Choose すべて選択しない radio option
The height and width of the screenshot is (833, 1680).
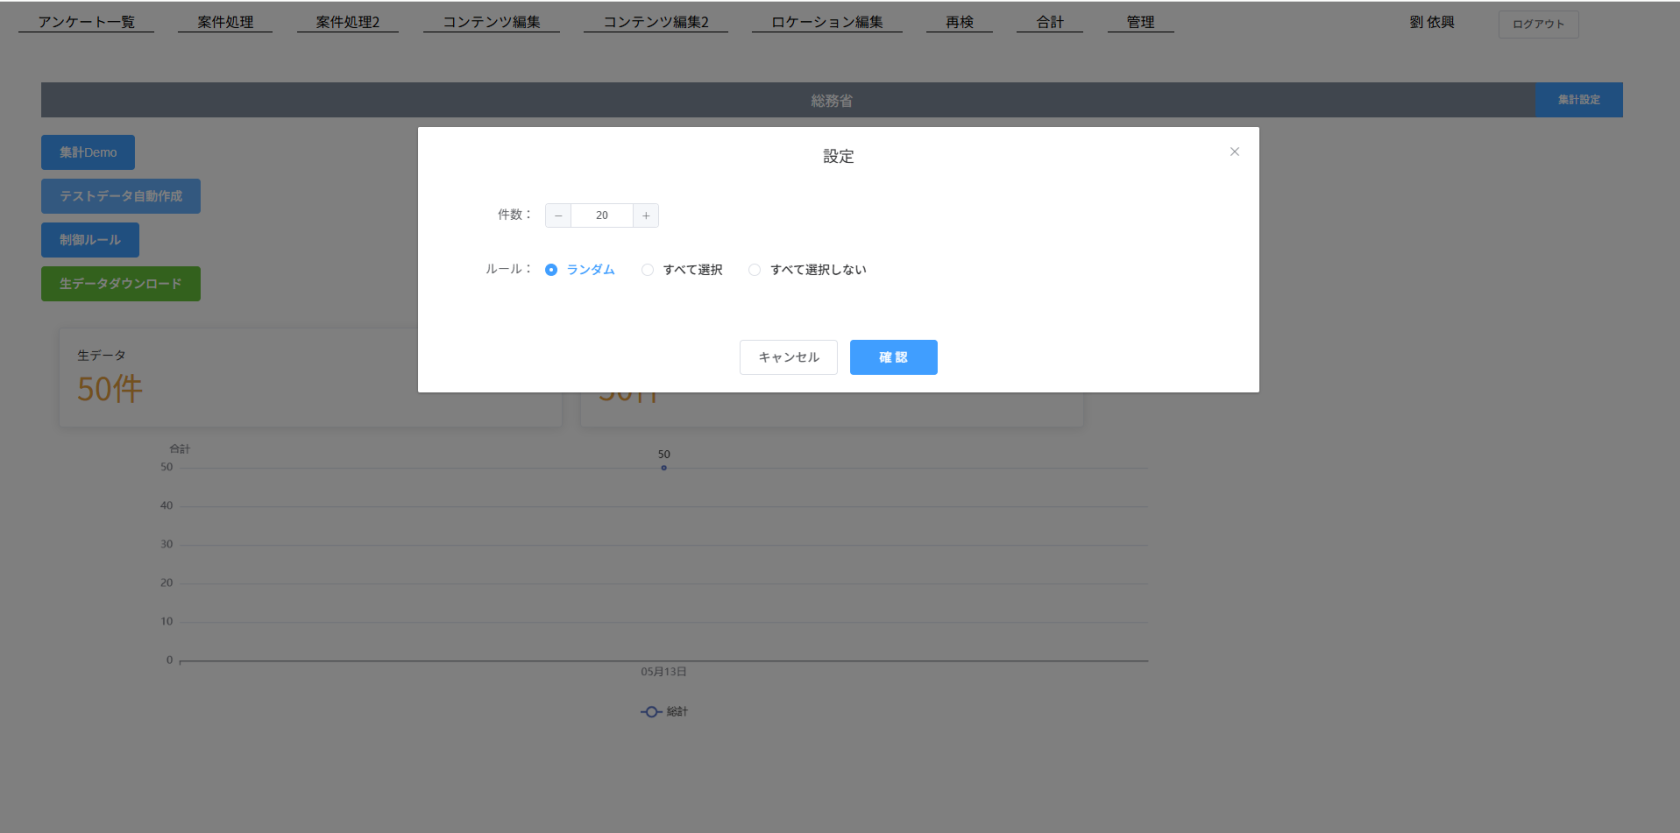pyautogui.click(x=755, y=270)
